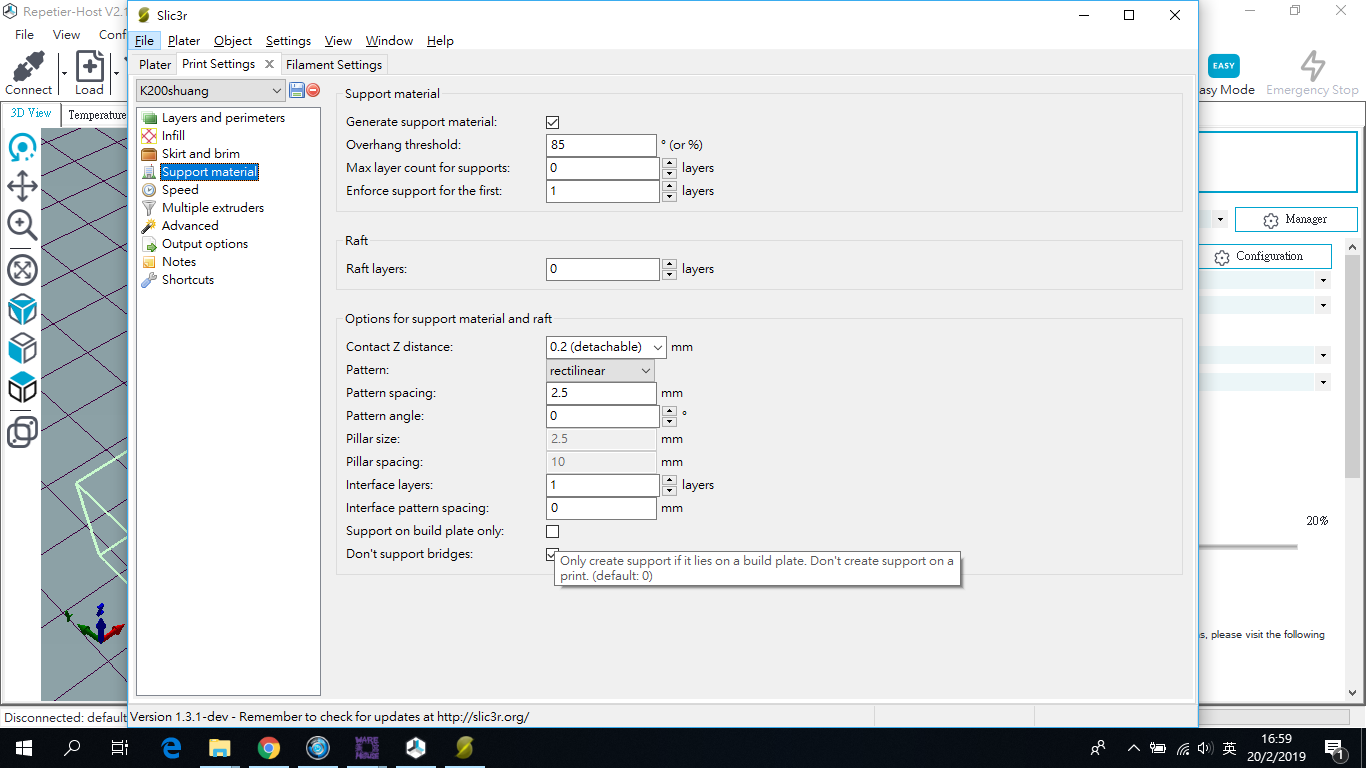Open the Settings menu in Slic3r
The width and height of the screenshot is (1366, 768).
[288, 41]
